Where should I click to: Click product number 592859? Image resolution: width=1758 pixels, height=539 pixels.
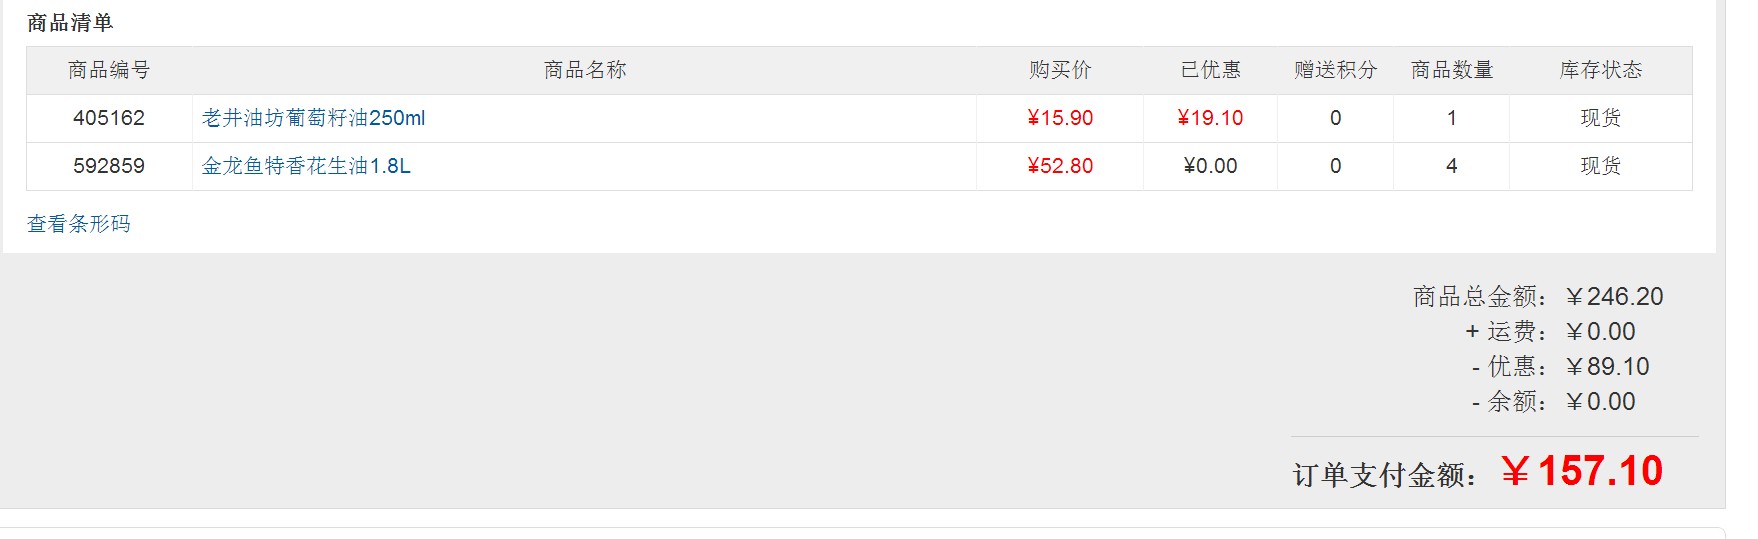[x=109, y=166]
